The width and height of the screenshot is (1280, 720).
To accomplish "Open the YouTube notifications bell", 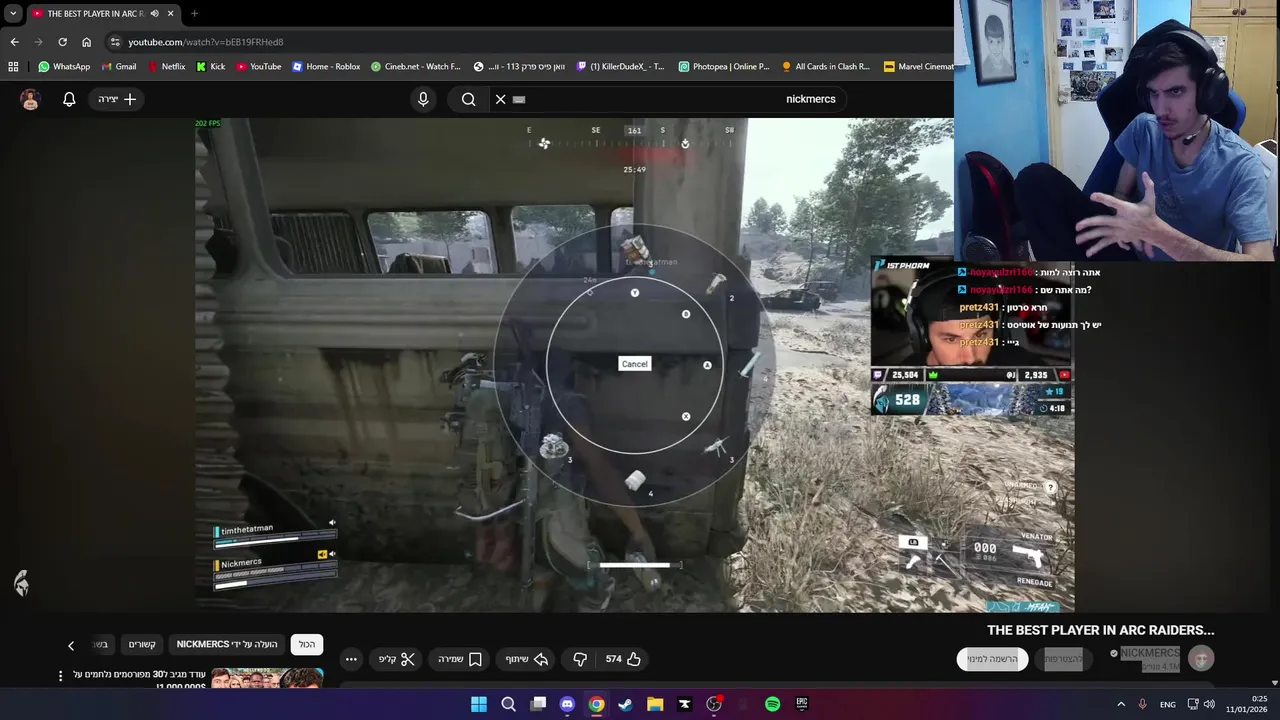I will click(x=69, y=99).
